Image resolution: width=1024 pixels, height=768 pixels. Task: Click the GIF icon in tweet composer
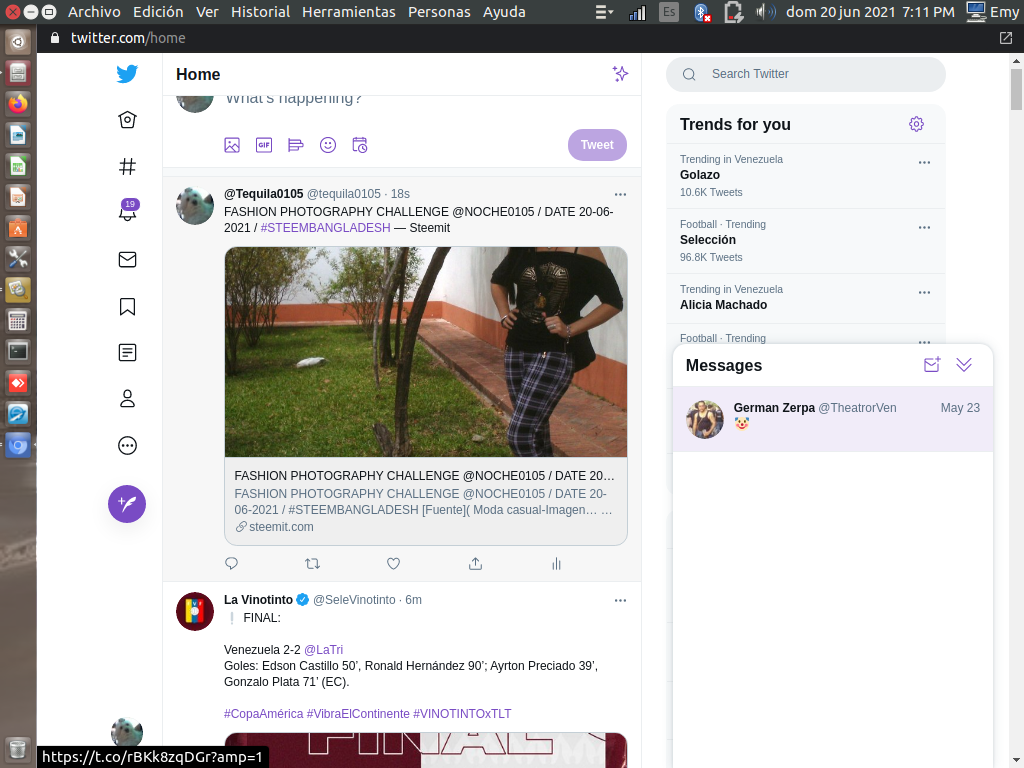click(x=264, y=145)
